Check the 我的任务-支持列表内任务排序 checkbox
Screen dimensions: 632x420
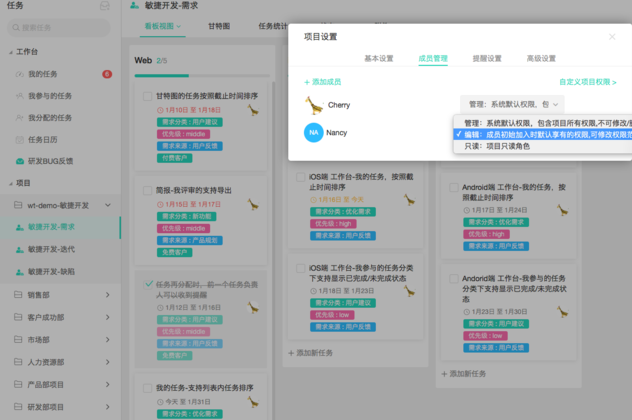click(148, 388)
